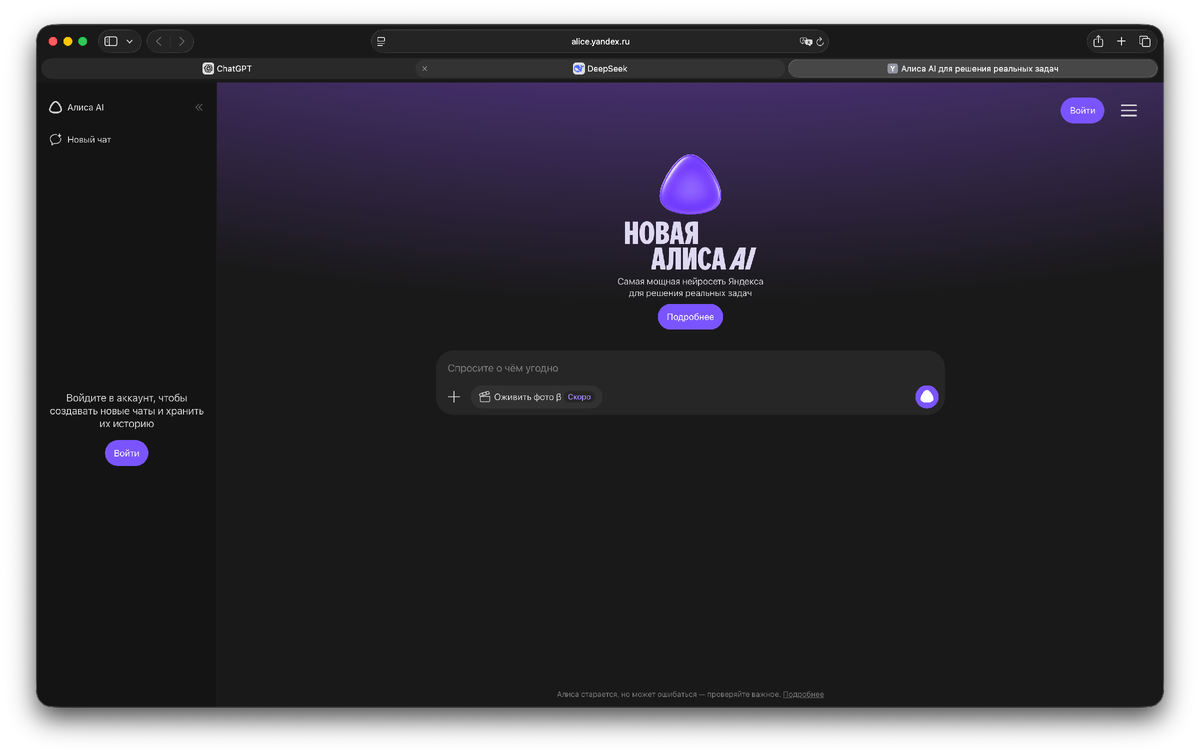This screenshot has width=1200, height=755.
Task: Click the Подробнее button under the headline
Action: click(x=690, y=317)
